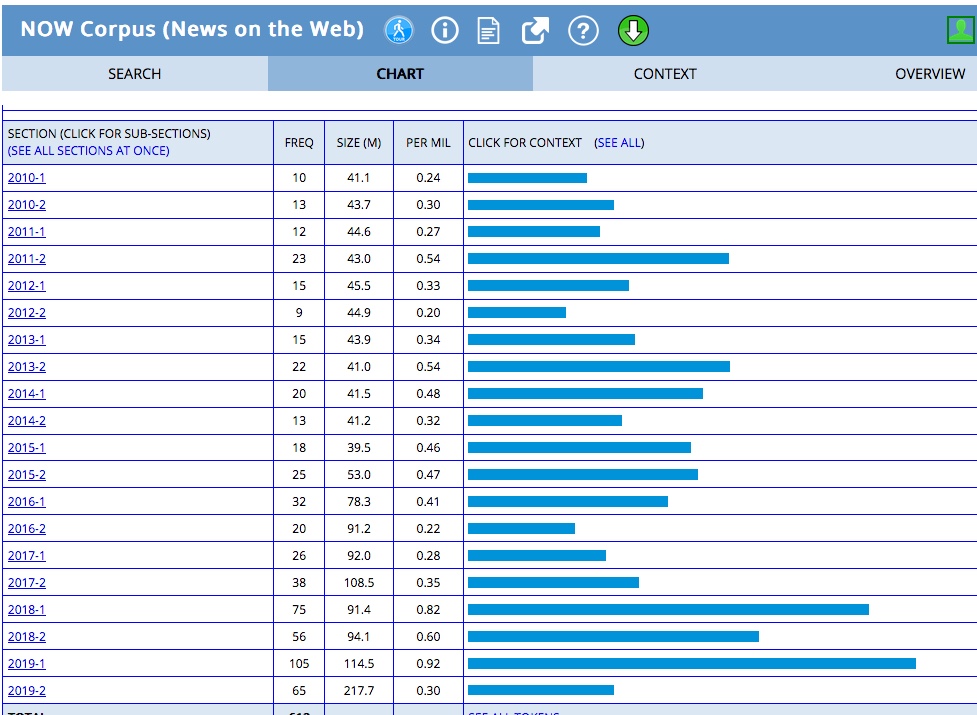Click the 2017-2 context bar
Screen dimensions: 977x715
pos(553,582)
